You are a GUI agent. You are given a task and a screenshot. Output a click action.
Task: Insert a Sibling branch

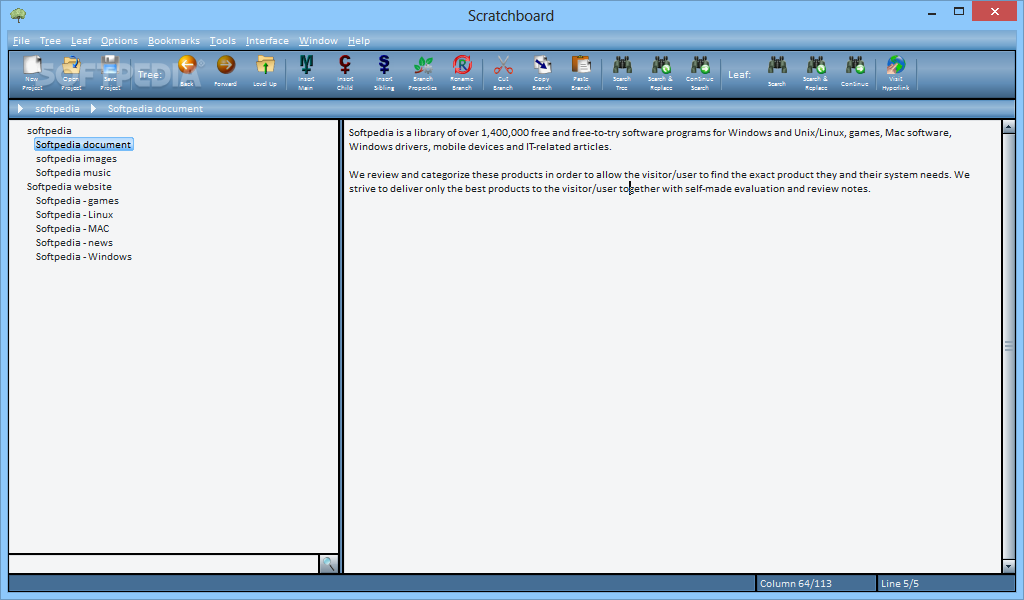[x=384, y=72]
